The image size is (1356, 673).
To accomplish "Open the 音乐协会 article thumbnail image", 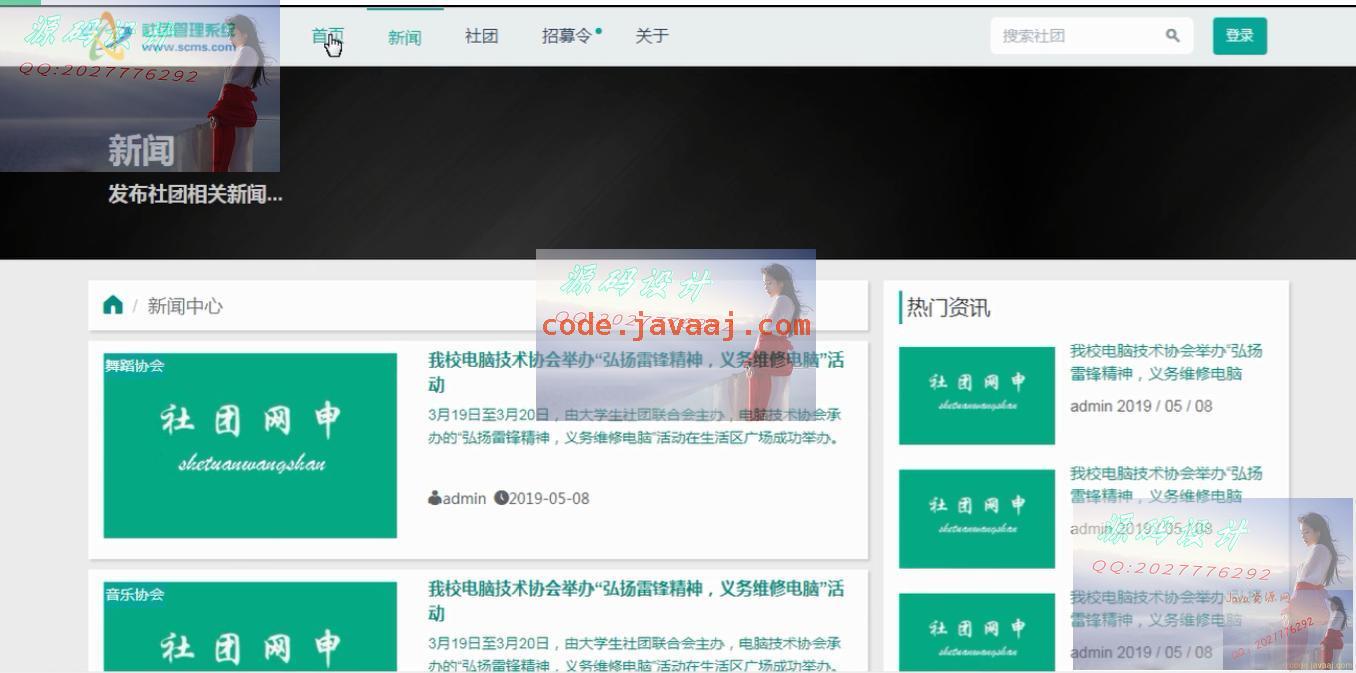I will (250, 626).
